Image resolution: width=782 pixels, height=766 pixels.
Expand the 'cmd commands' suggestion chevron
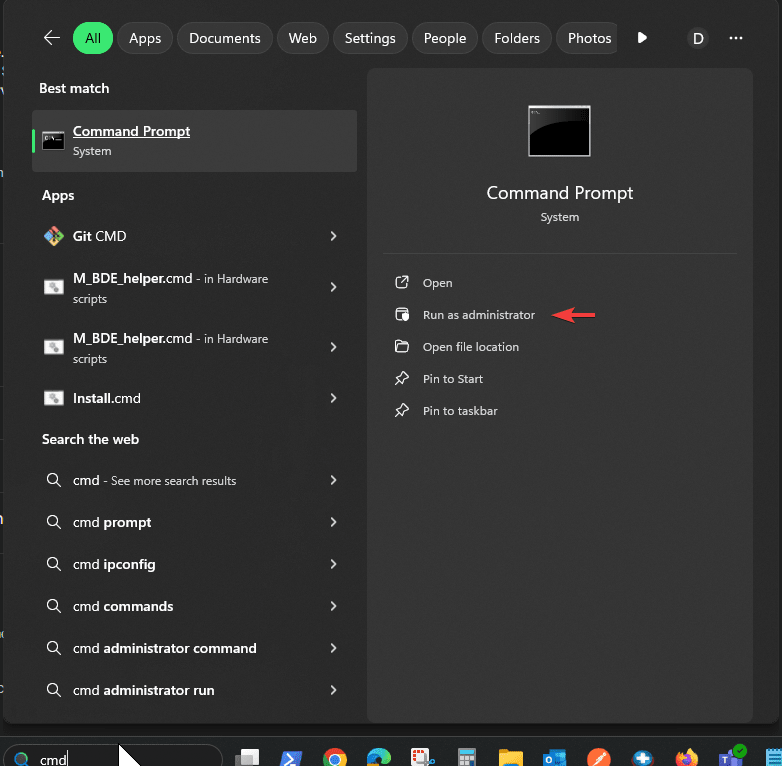click(x=334, y=606)
